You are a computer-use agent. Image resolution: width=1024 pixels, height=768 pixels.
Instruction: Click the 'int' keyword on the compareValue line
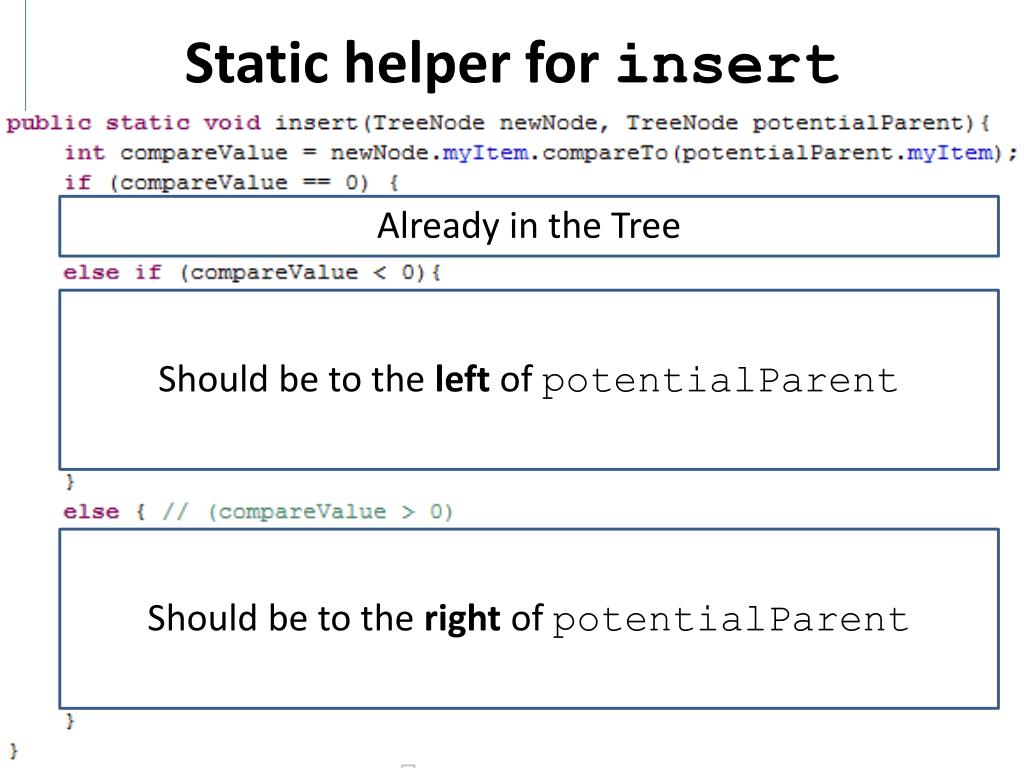(x=84, y=153)
